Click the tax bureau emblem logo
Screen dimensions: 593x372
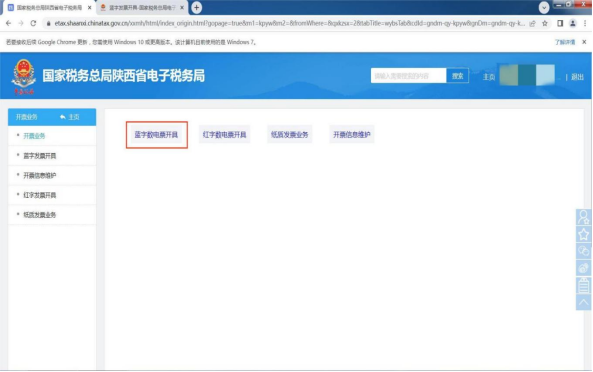tap(23, 77)
